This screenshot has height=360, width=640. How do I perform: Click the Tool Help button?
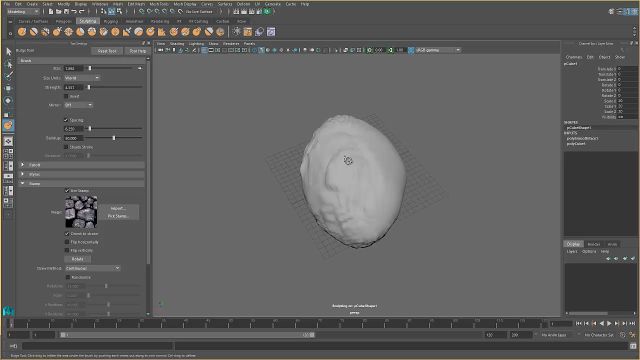tap(138, 51)
